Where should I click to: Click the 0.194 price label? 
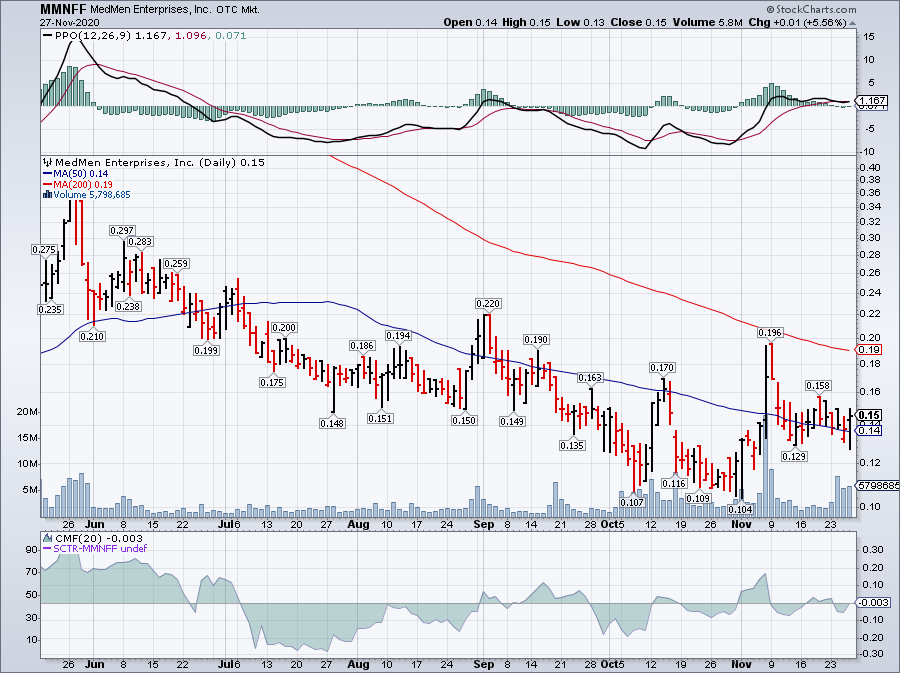point(398,336)
